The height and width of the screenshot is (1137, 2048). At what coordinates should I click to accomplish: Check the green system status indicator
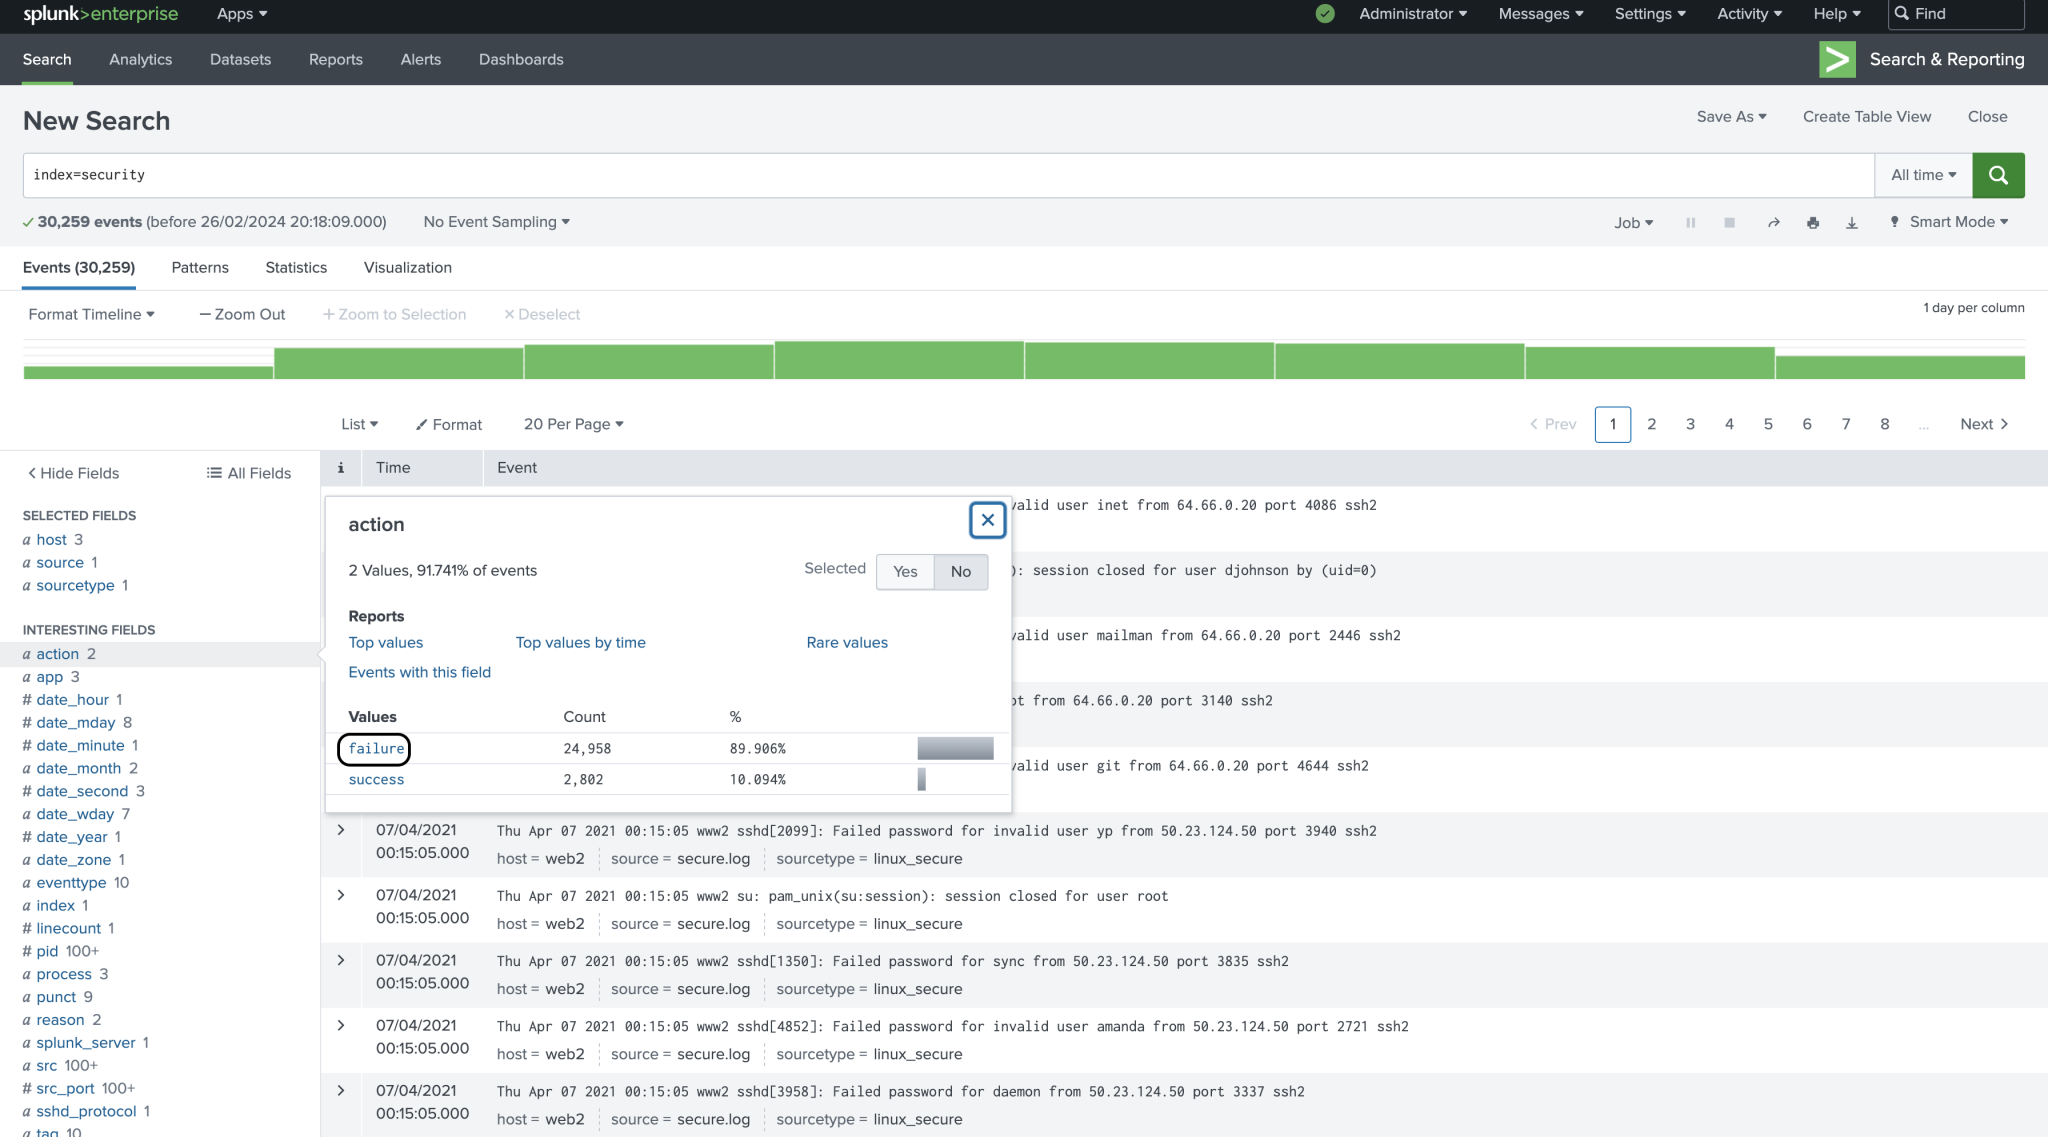[1324, 14]
